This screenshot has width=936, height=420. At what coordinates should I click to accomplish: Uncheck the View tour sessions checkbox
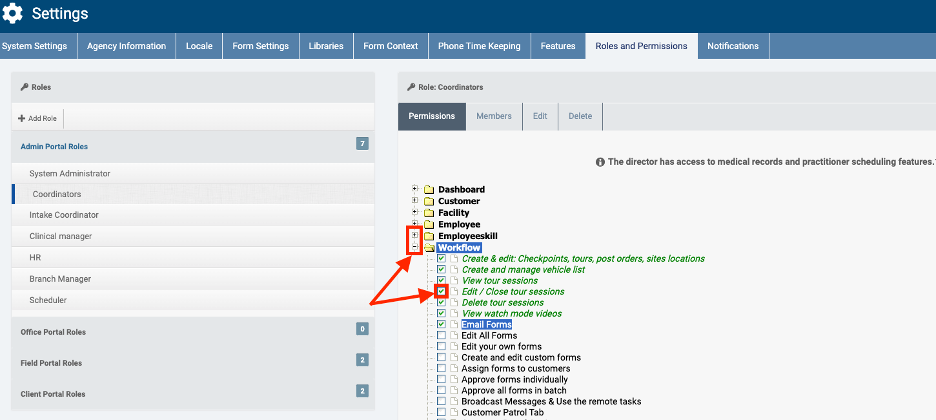[x=441, y=280]
